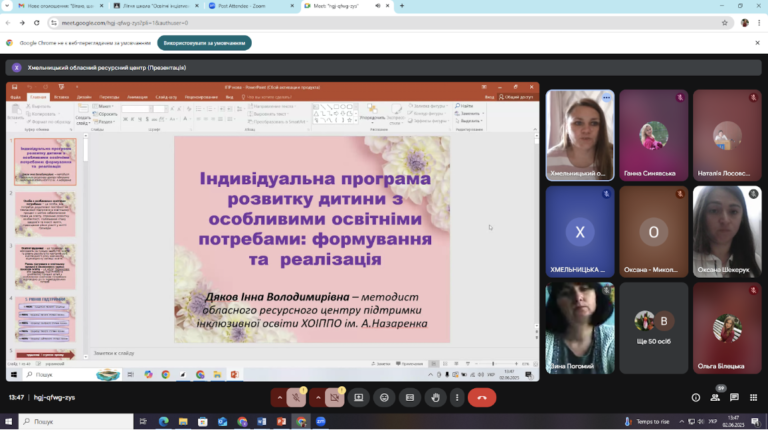Click the red Leave call button

[482, 398]
